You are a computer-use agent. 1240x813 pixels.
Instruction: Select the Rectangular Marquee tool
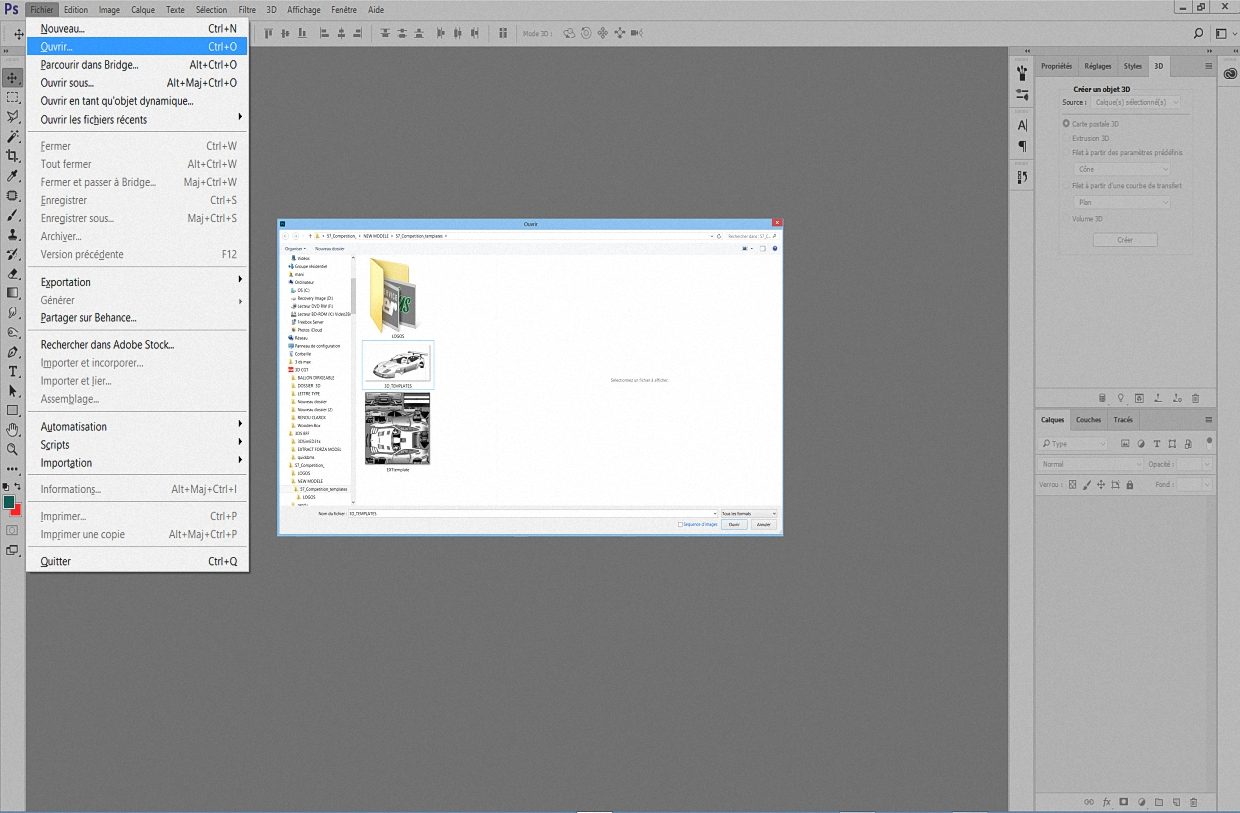pos(13,98)
